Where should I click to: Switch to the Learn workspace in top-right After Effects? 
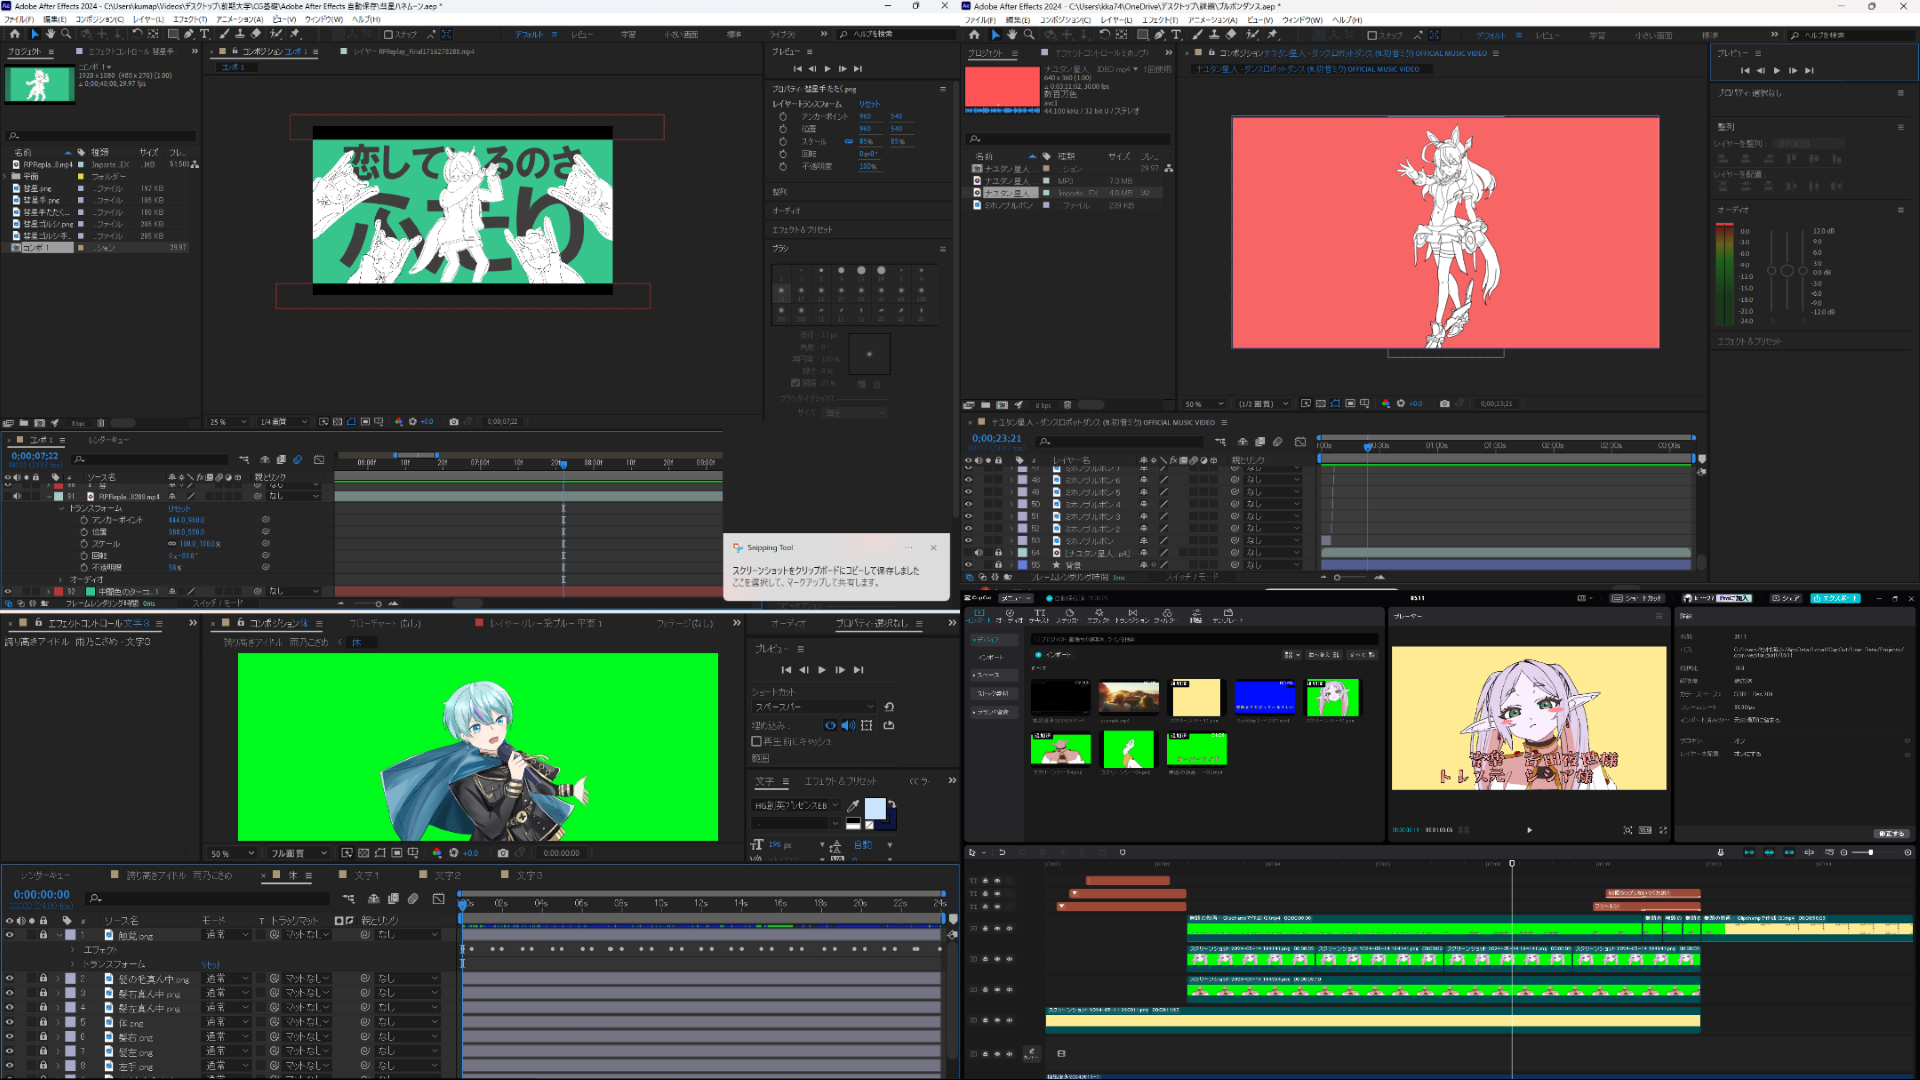(x=1597, y=36)
